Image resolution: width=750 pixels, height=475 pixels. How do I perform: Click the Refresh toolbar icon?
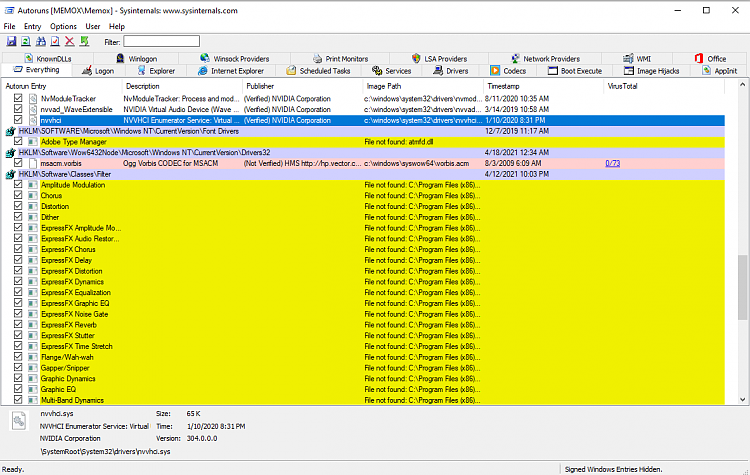click(26, 42)
